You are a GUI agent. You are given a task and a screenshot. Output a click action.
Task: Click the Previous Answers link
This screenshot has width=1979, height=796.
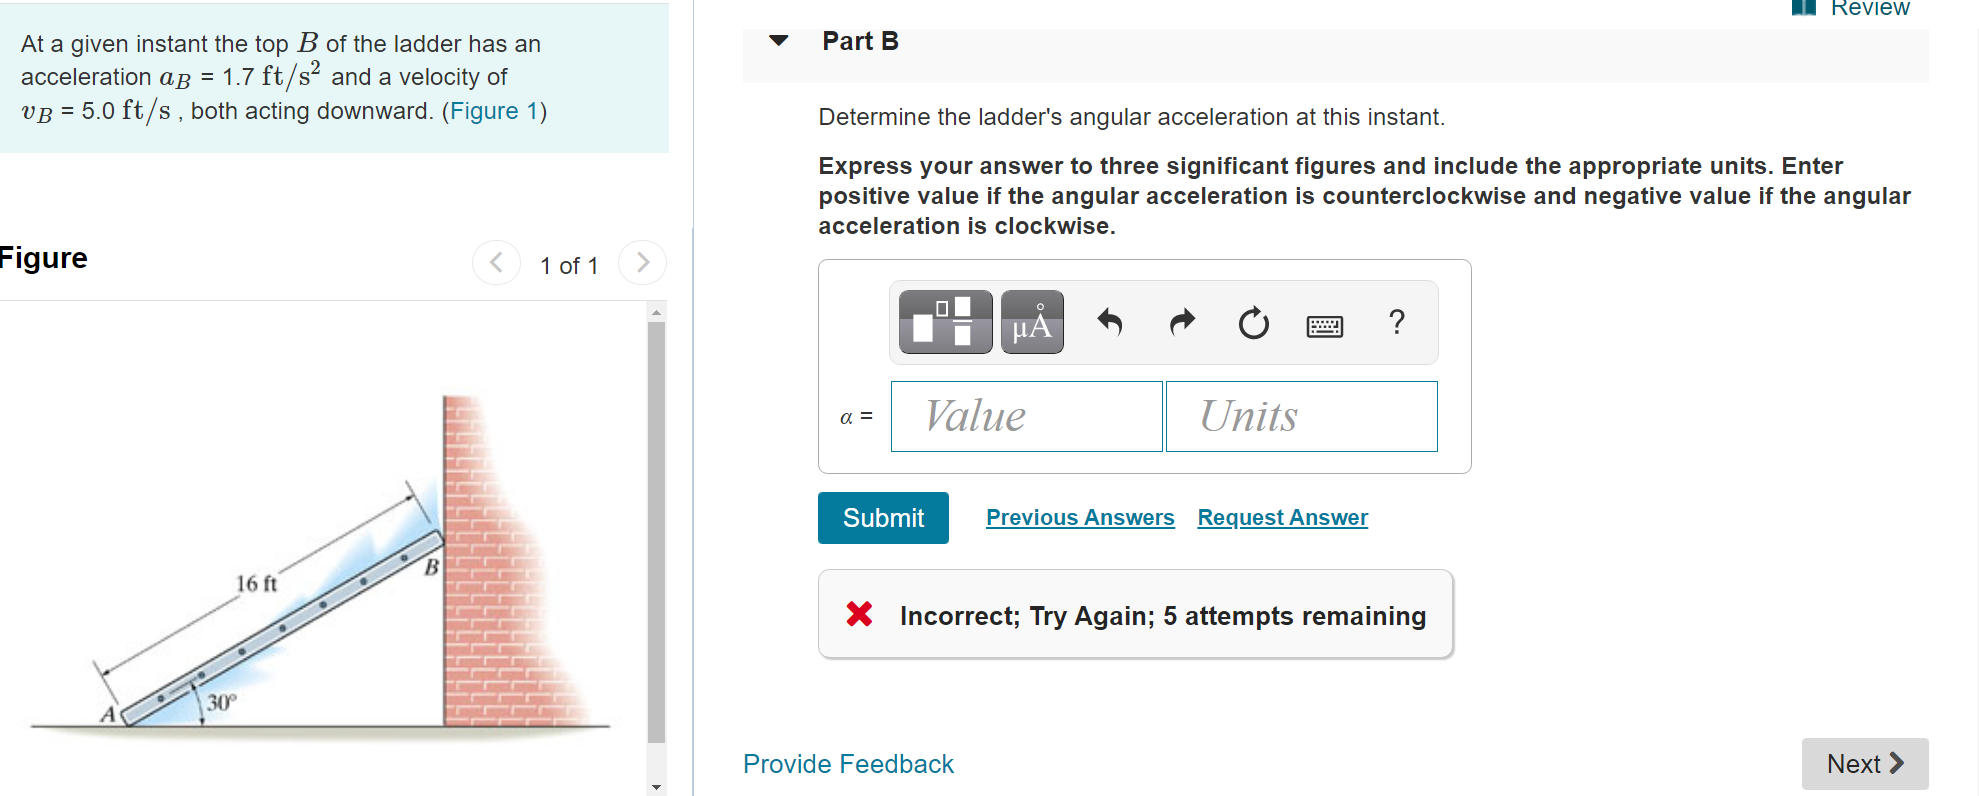click(1080, 517)
